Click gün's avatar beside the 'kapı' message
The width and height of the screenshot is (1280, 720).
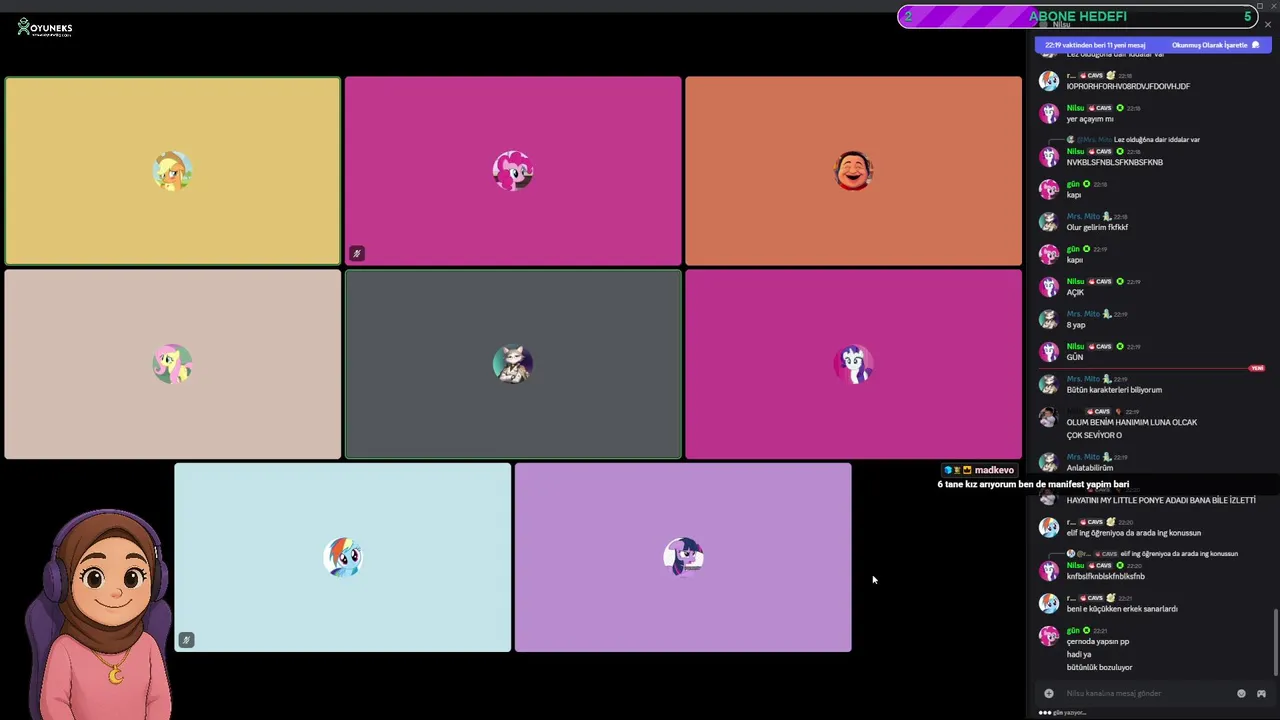pos(1049,189)
